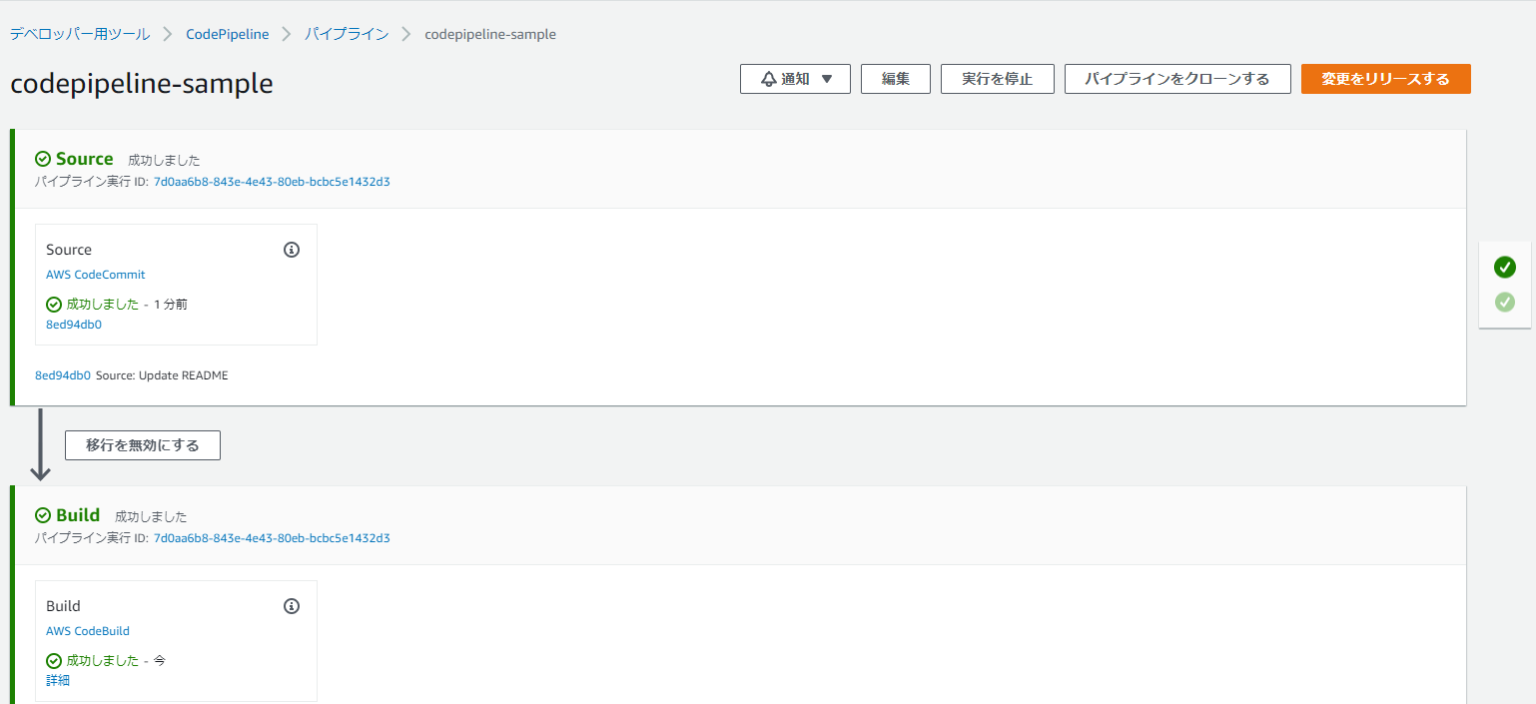Click the info icon on Source action card
1536x704 pixels.
click(x=291, y=250)
